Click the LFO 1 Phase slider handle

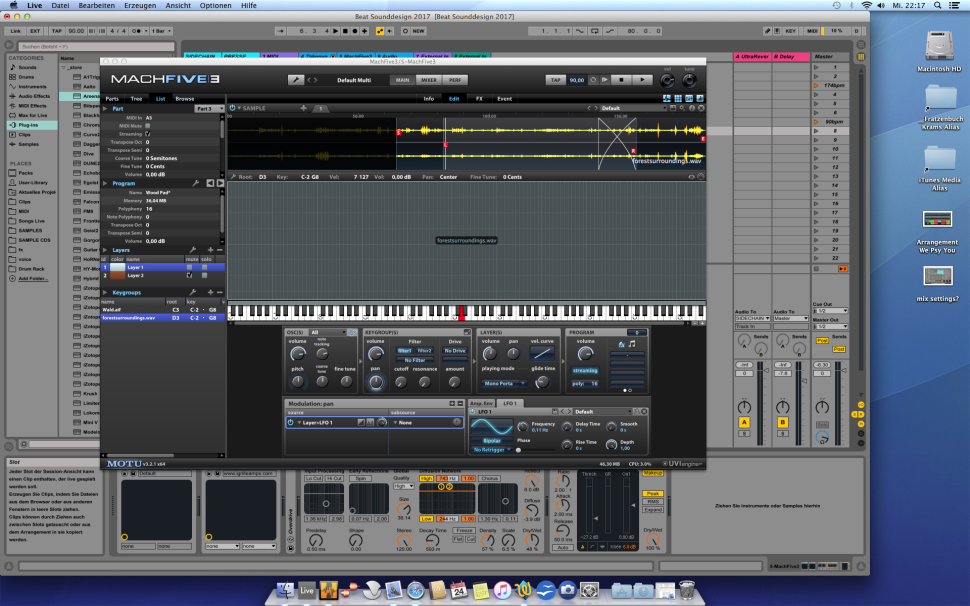point(518,450)
